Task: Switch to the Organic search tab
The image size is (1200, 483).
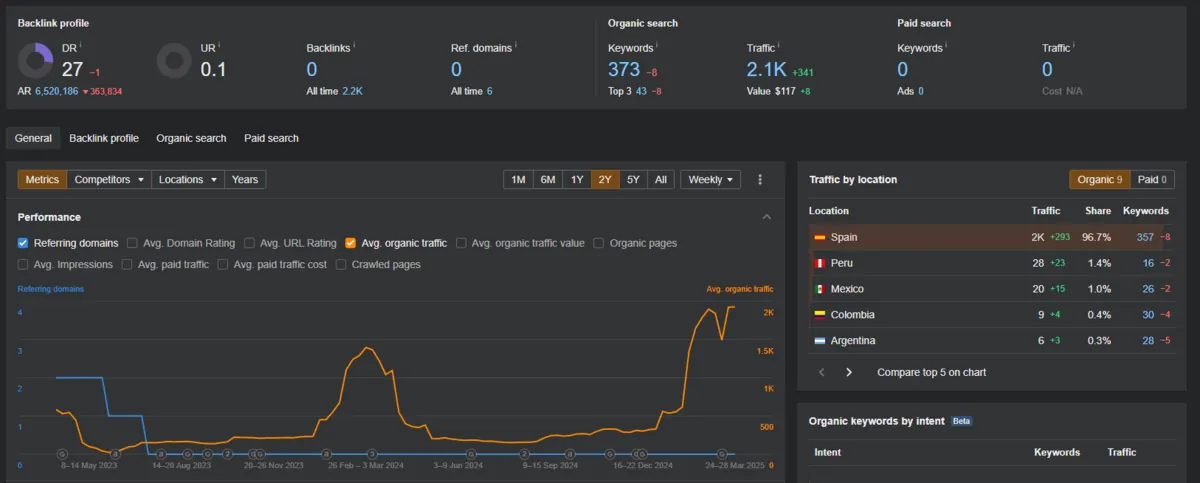Action: (x=191, y=138)
